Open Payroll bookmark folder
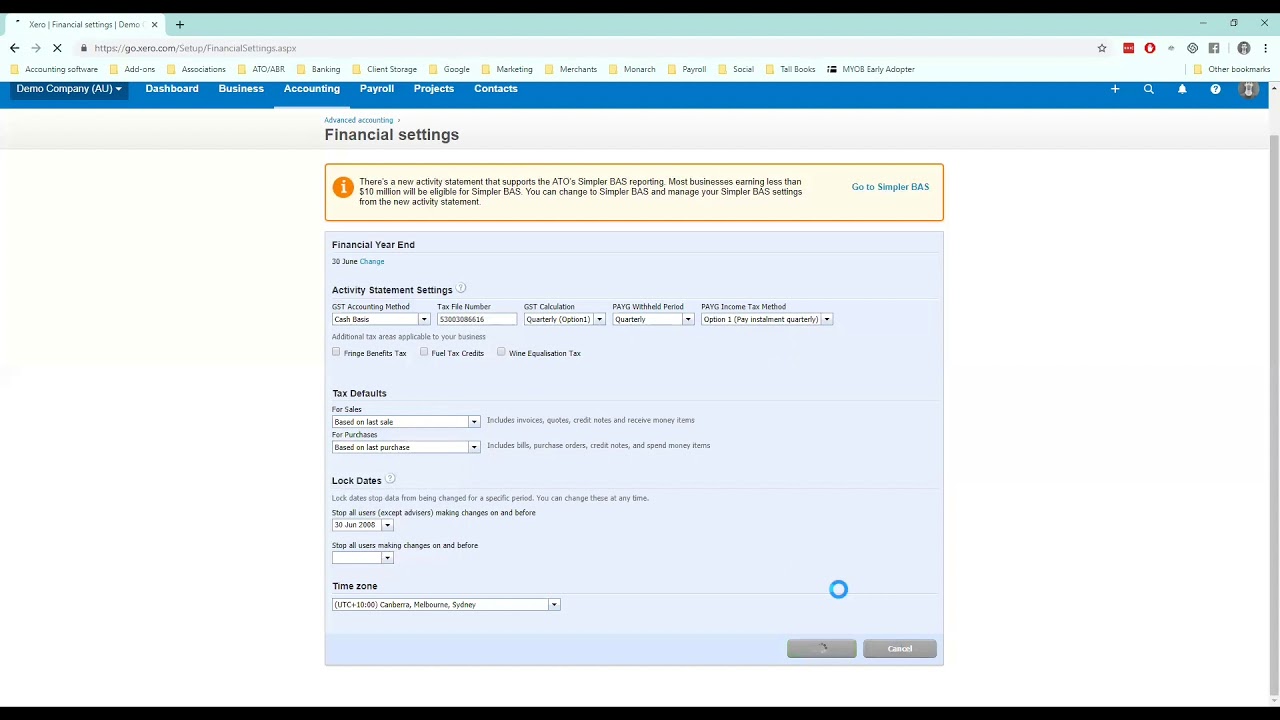The height and width of the screenshot is (720, 1280). point(687,69)
